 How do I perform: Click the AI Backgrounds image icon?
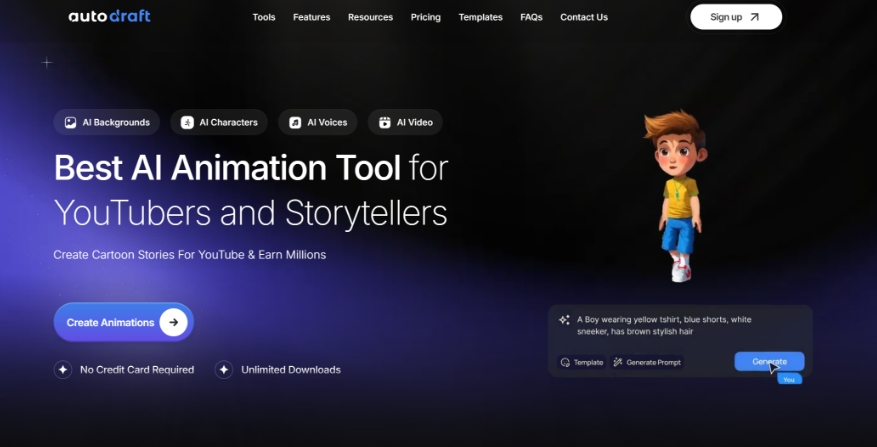tap(70, 123)
